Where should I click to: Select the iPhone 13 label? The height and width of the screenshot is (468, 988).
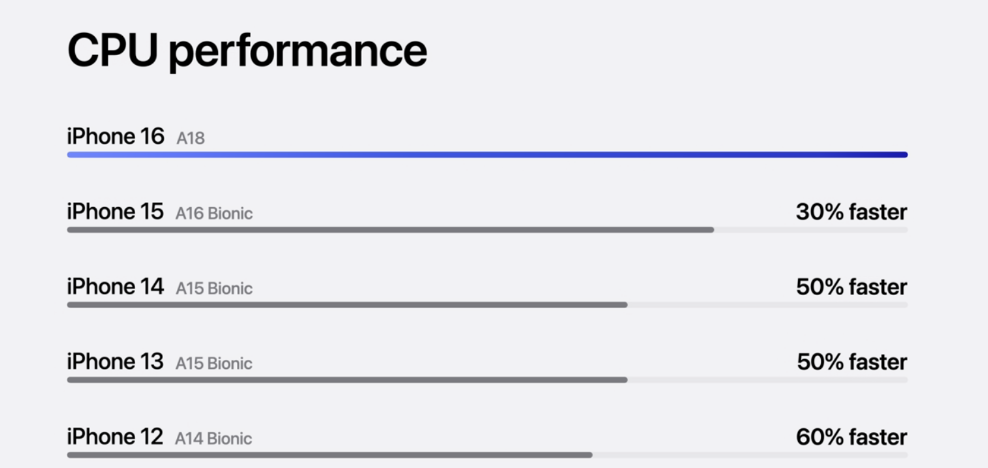[115, 362]
